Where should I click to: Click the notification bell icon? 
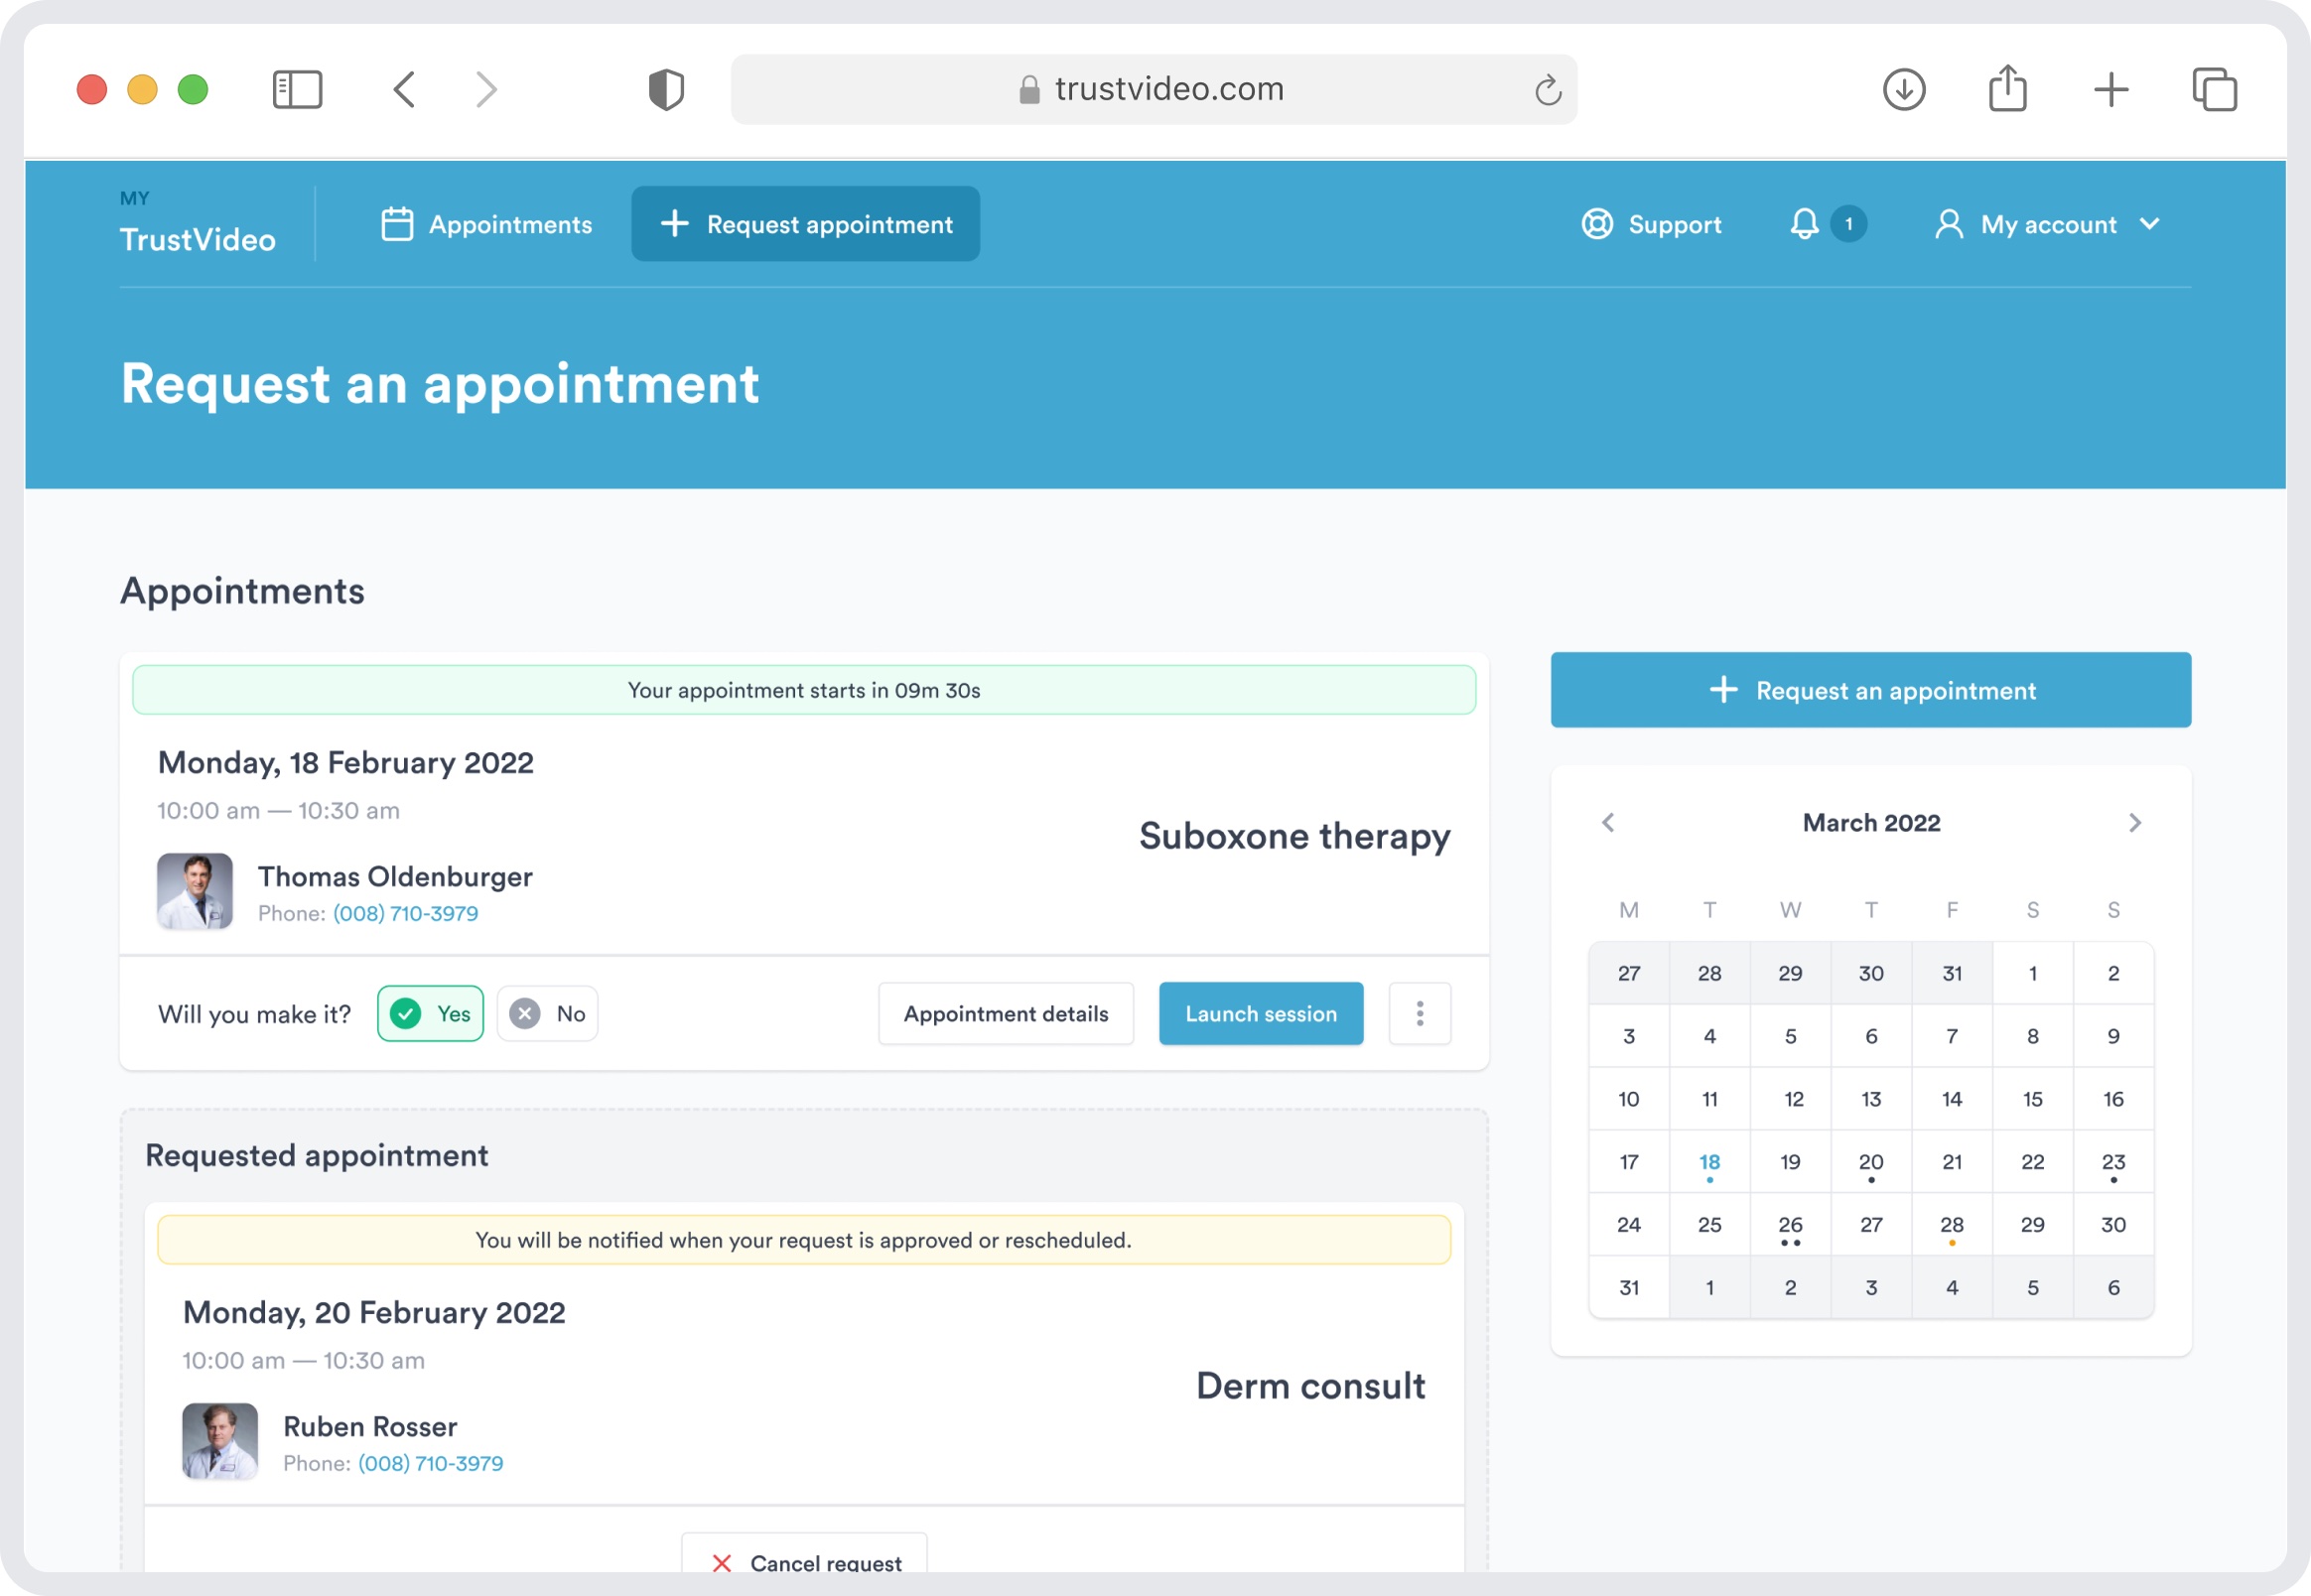(x=1803, y=224)
